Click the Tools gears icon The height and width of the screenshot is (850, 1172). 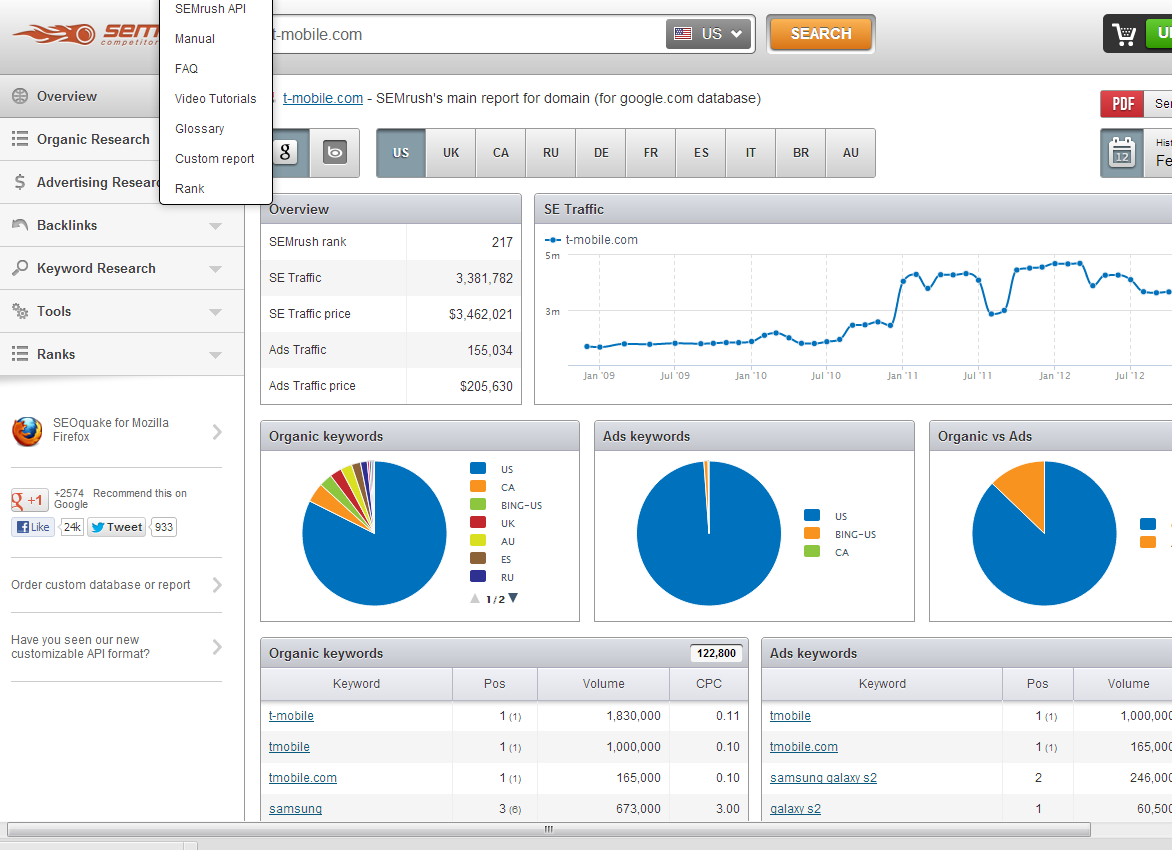20,311
